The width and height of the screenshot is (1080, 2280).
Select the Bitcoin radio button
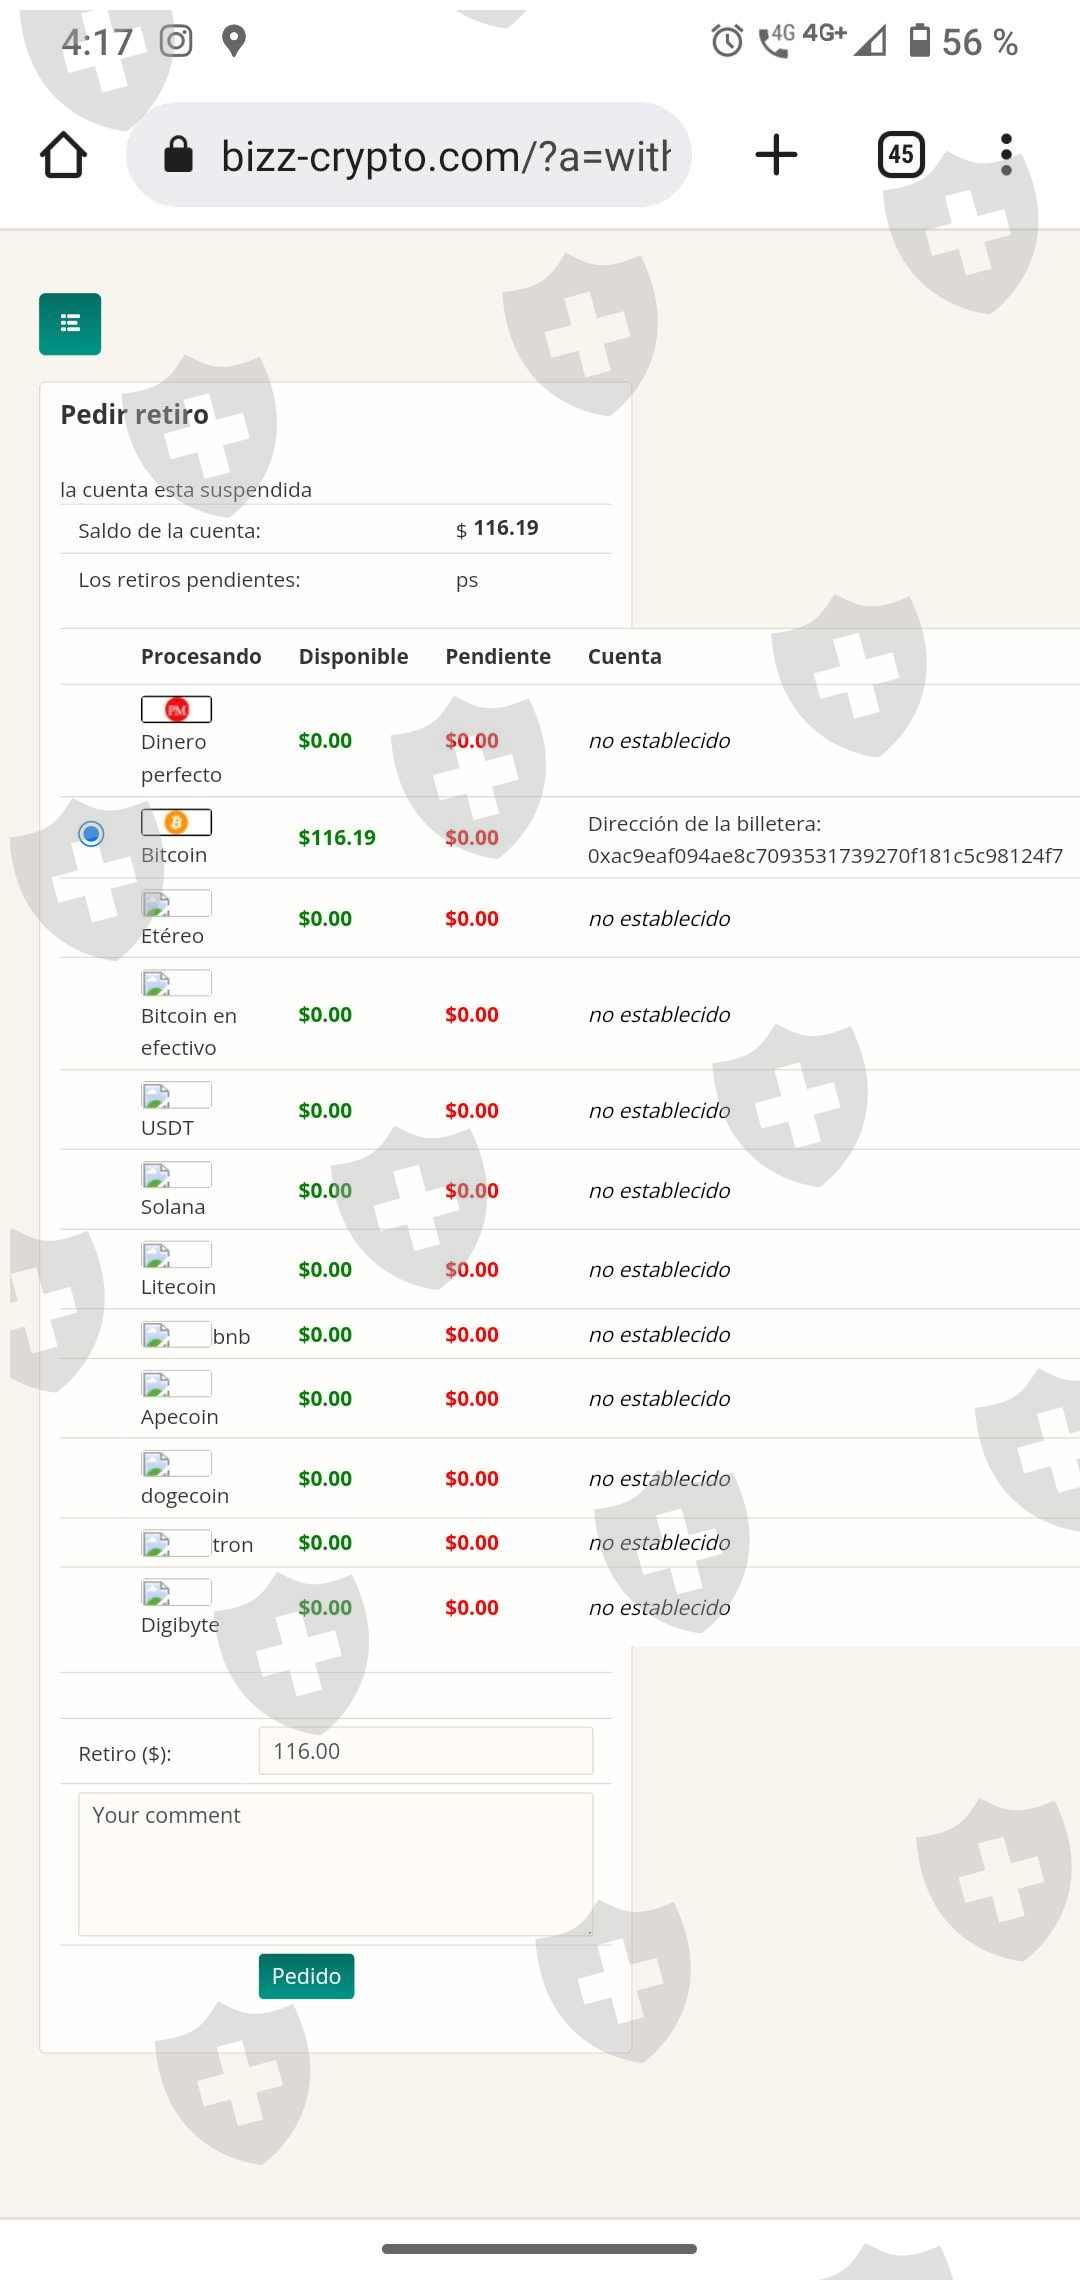(91, 833)
